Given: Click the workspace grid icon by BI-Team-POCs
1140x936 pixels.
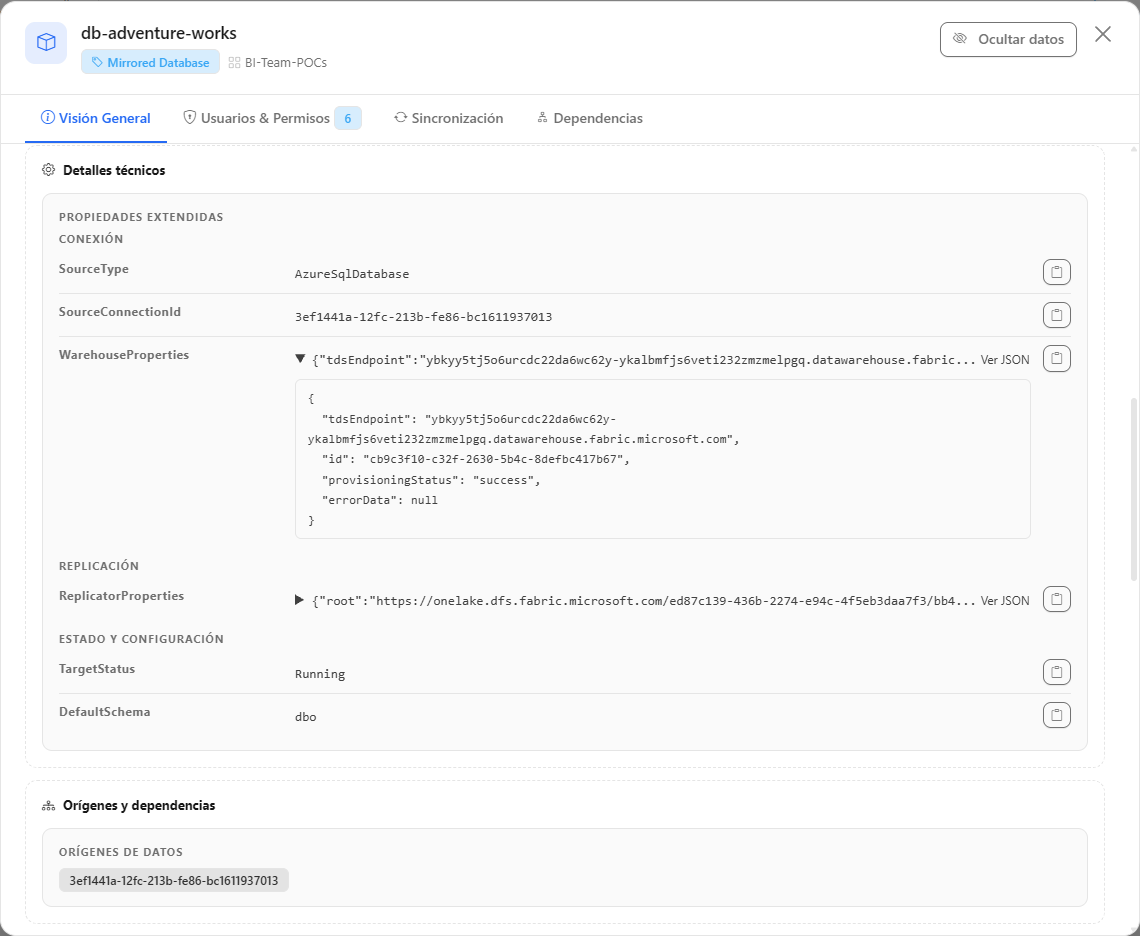Looking at the screenshot, I should coord(234,63).
